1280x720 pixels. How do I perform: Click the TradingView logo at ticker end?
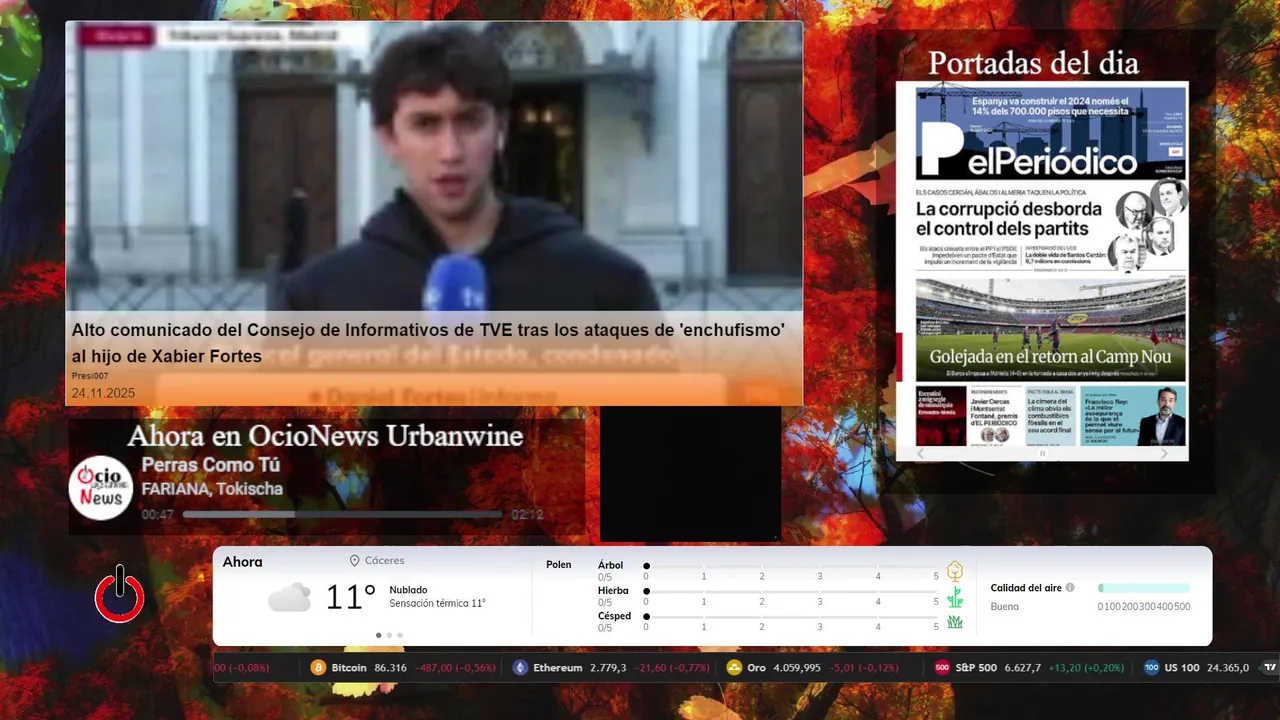[1270, 668]
